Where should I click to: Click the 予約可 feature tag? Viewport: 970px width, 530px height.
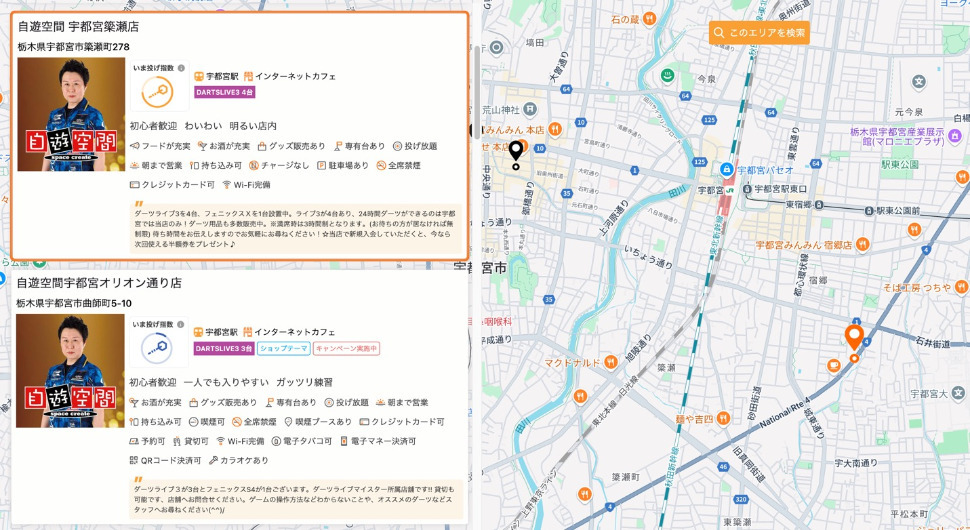point(147,441)
